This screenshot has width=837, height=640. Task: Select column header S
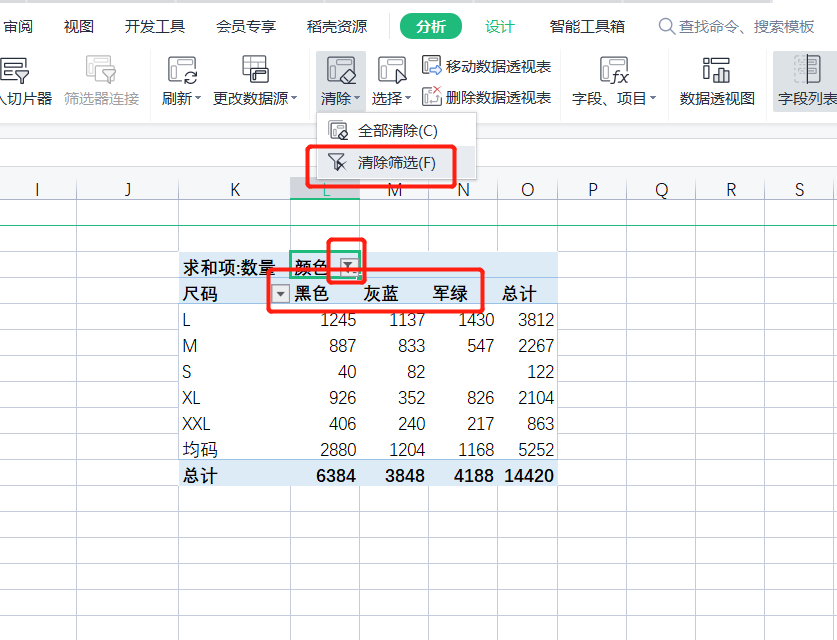click(x=799, y=189)
